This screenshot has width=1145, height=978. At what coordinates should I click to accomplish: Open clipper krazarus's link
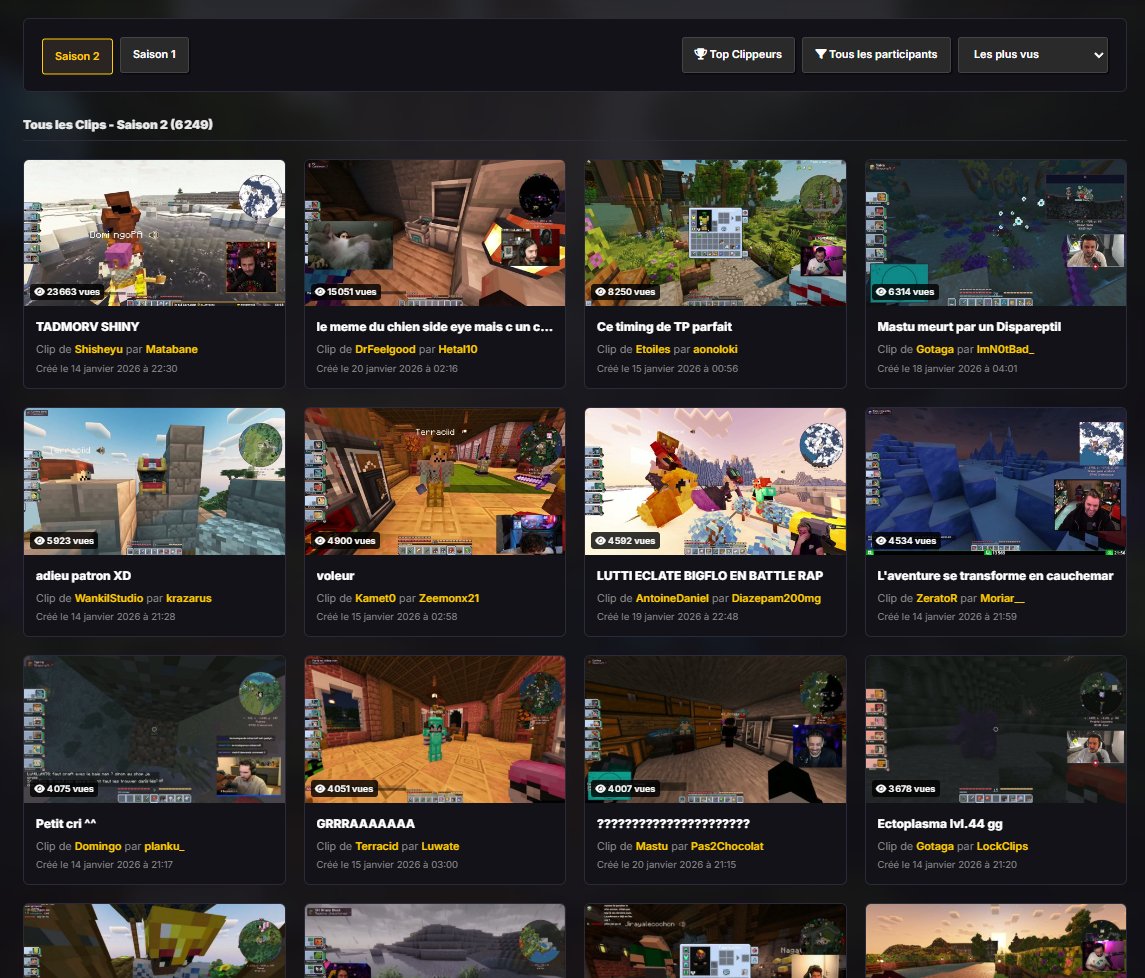(188, 598)
